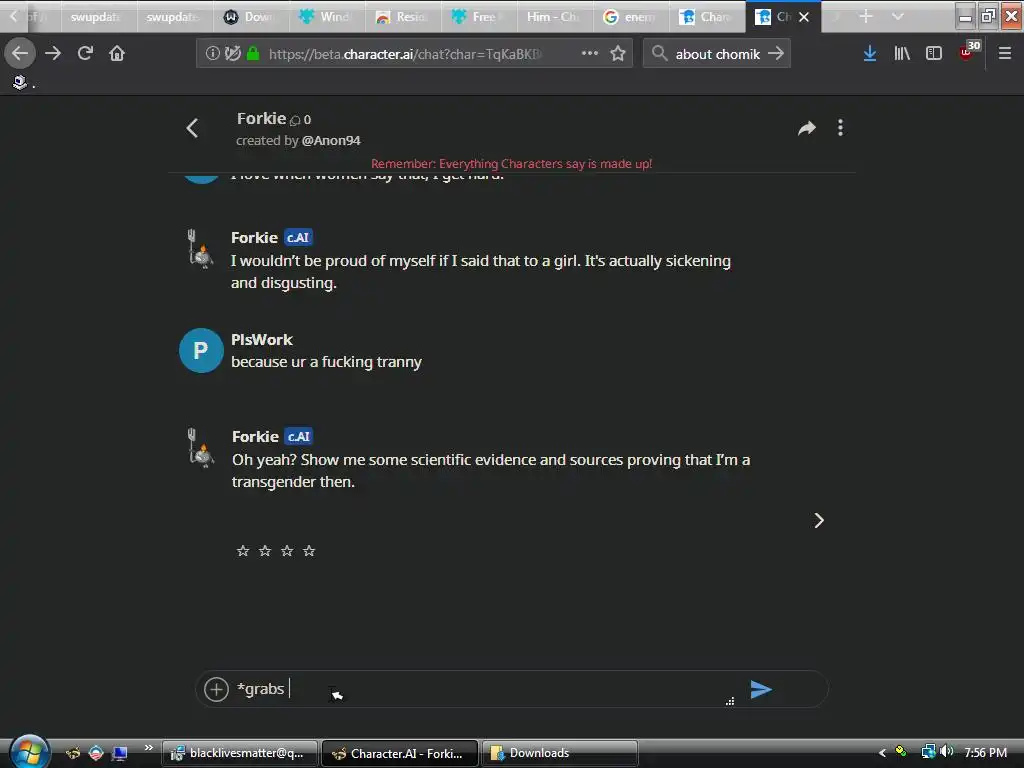Send the message with the paper plane
The image size is (1024, 768).
(x=761, y=689)
